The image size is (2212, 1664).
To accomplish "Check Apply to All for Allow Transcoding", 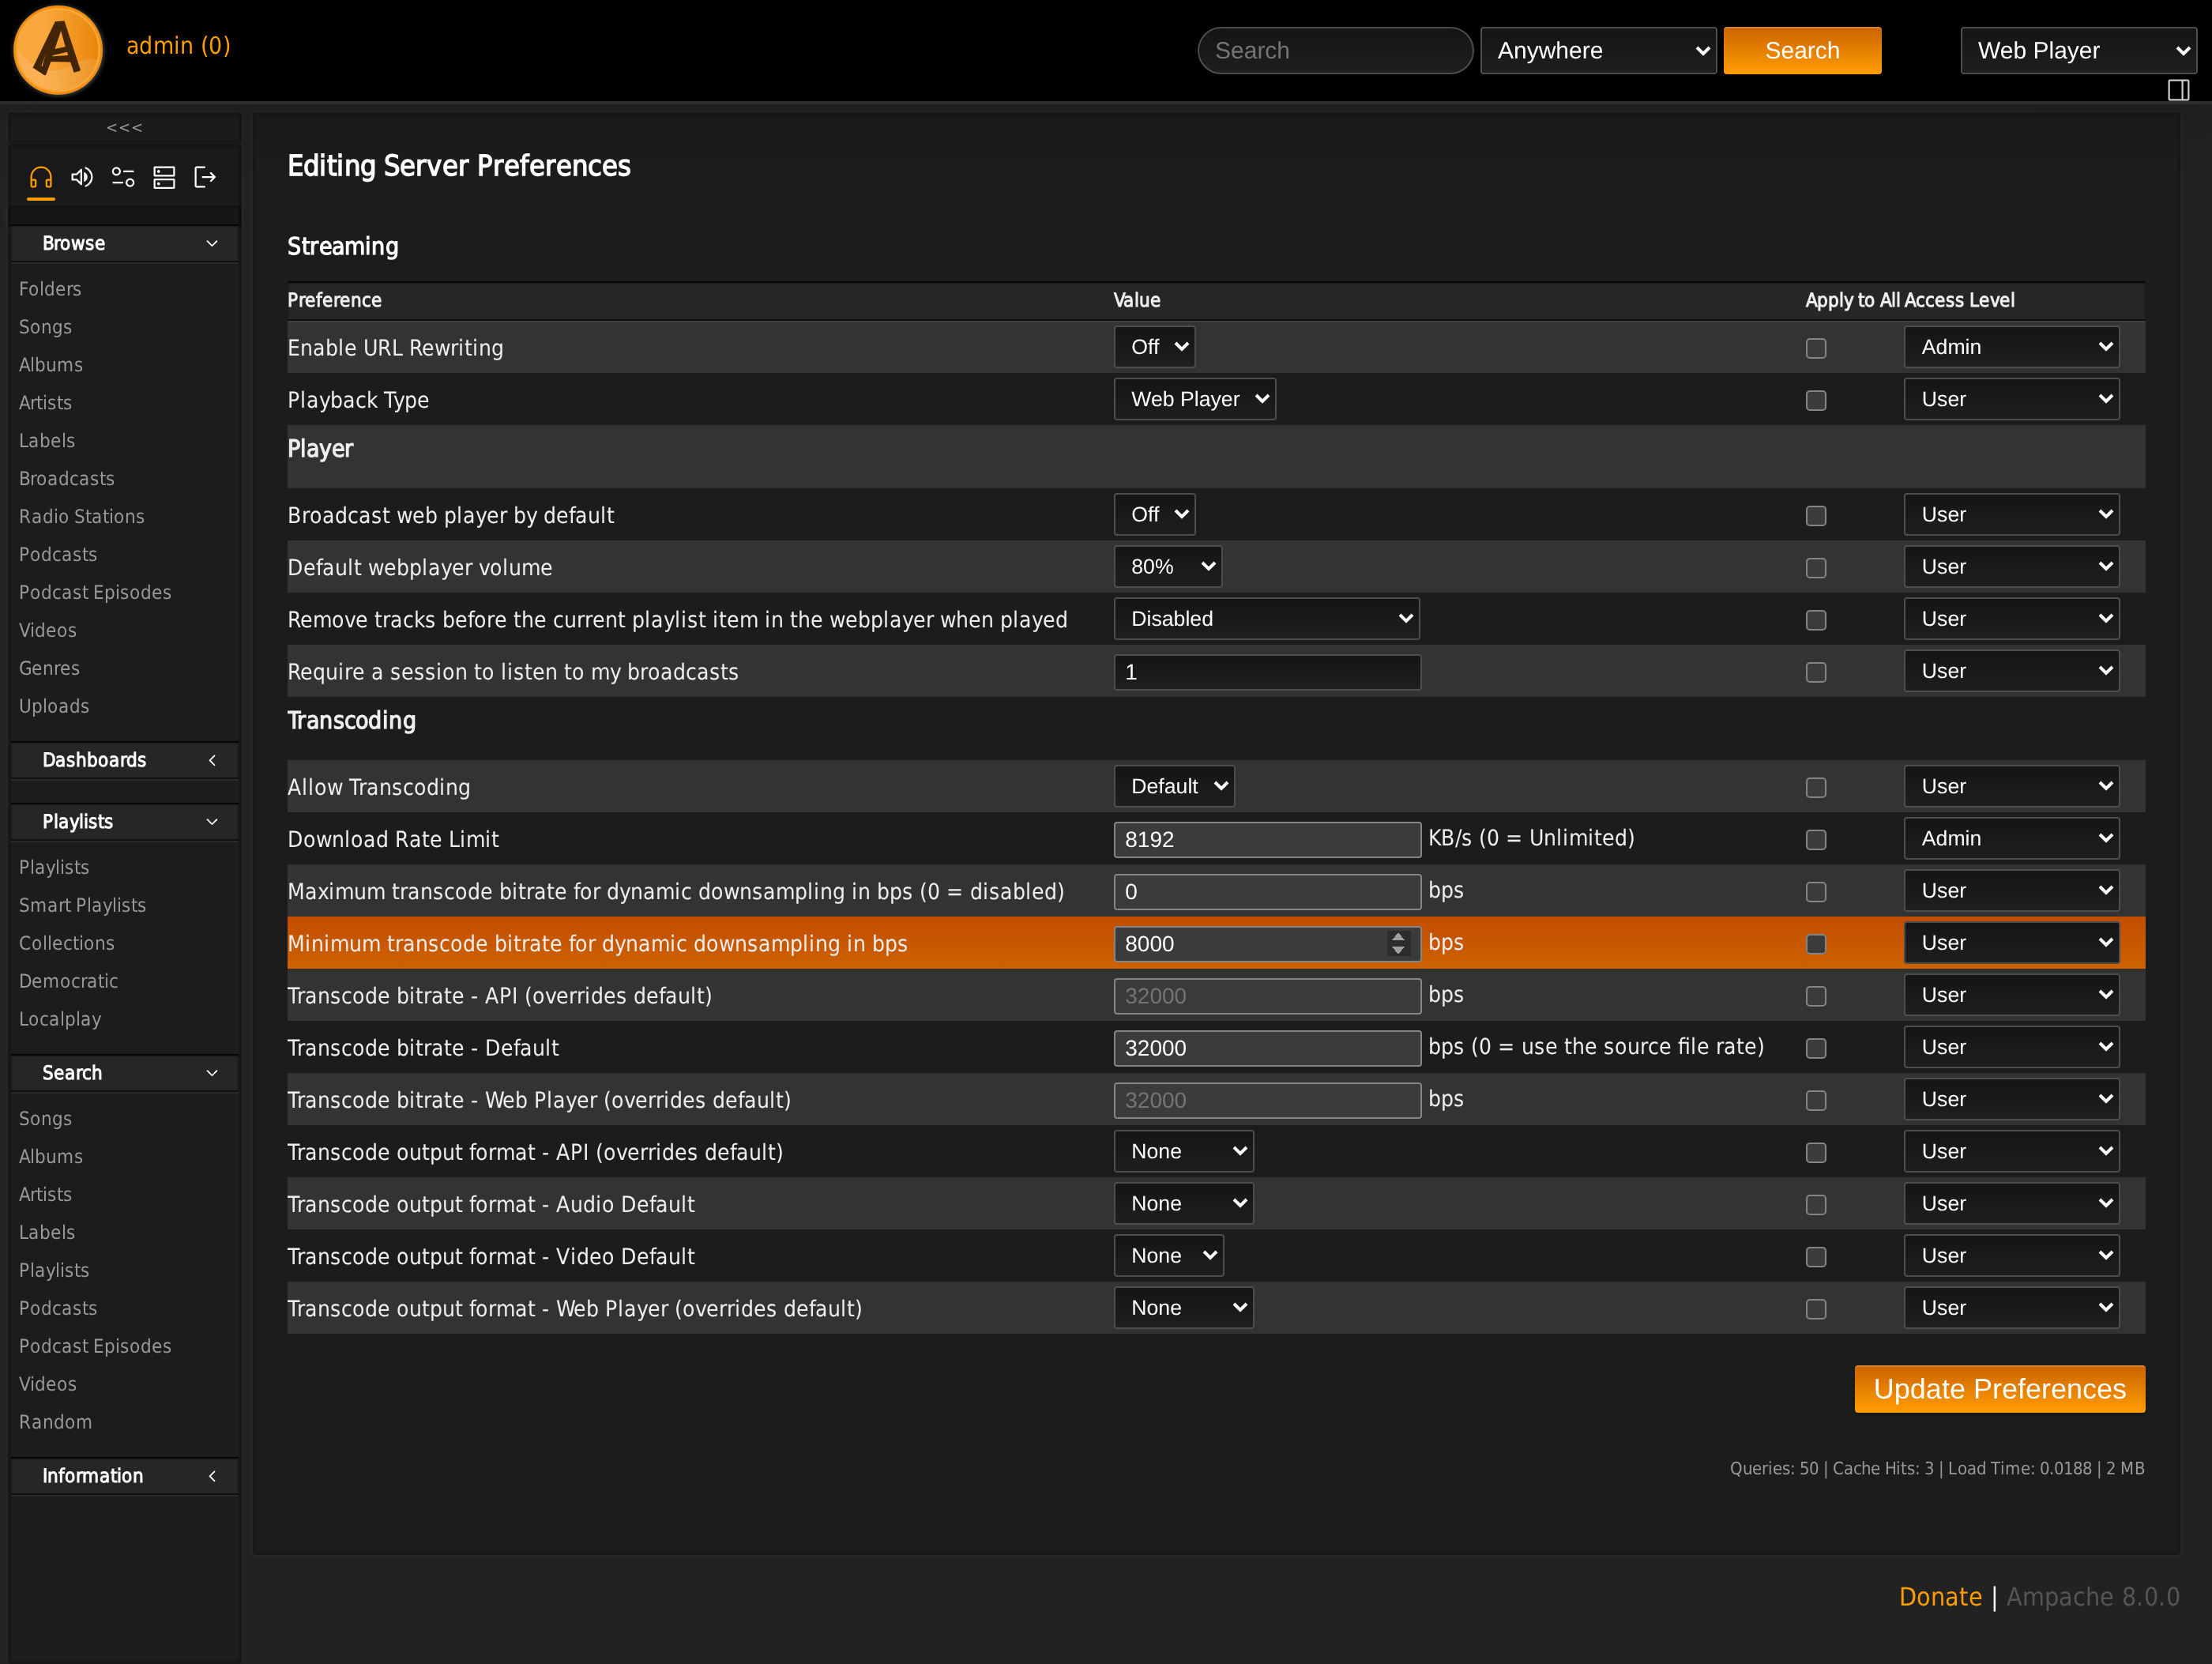I will click(1816, 788).
